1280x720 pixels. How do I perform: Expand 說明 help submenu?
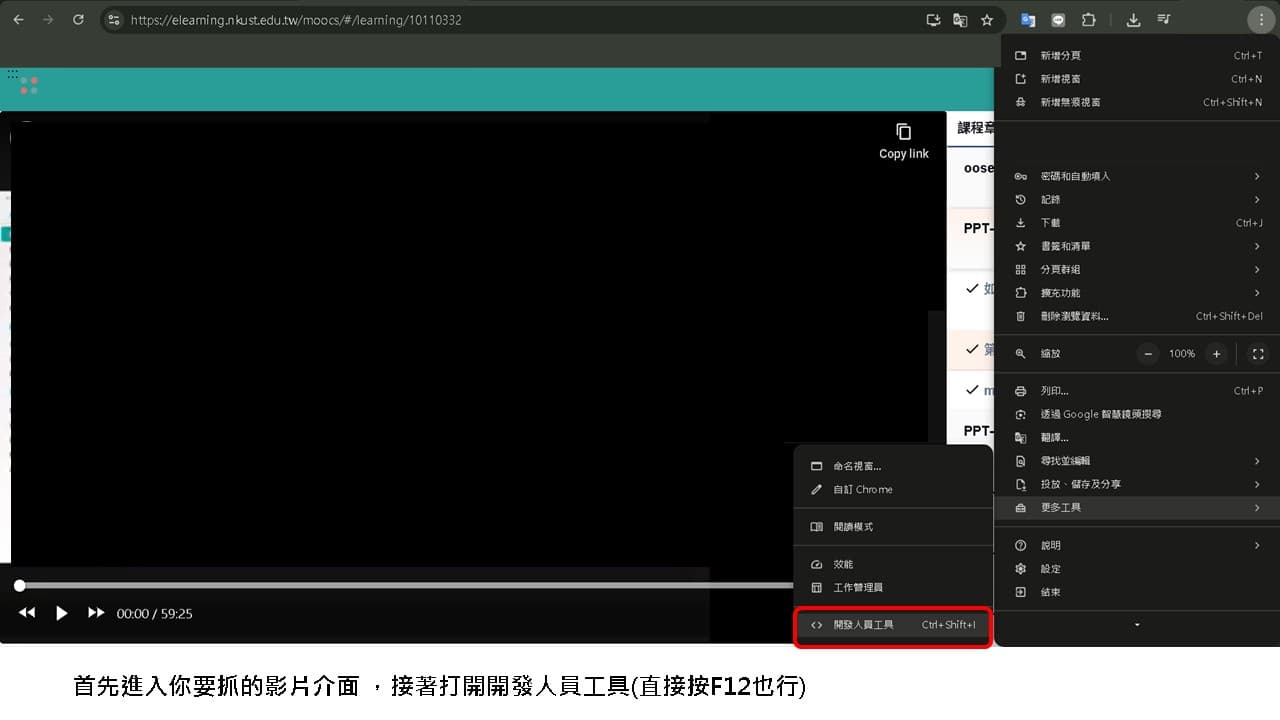(1138, 546)
